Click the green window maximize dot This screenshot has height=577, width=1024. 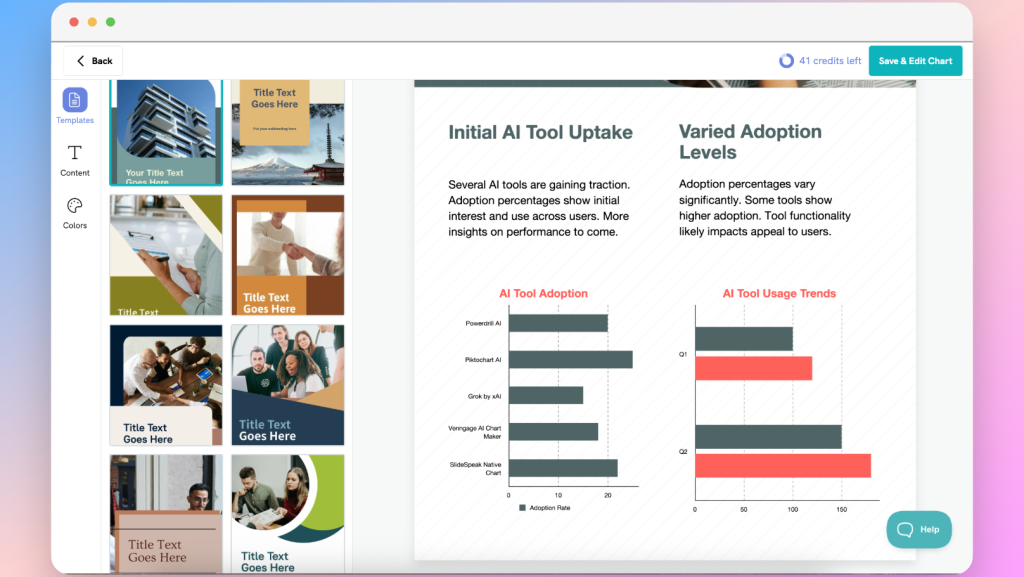pyautogui.click(x=110, y=22)
